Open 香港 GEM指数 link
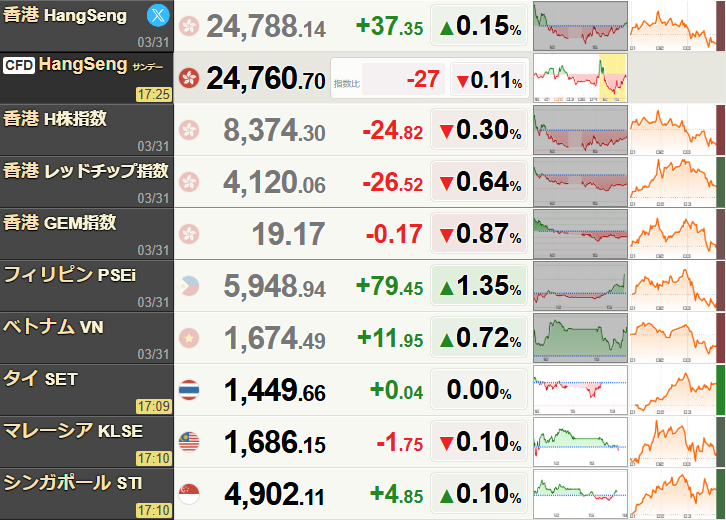Viewport: 726px width, 520px height. [x=60, y=223]
